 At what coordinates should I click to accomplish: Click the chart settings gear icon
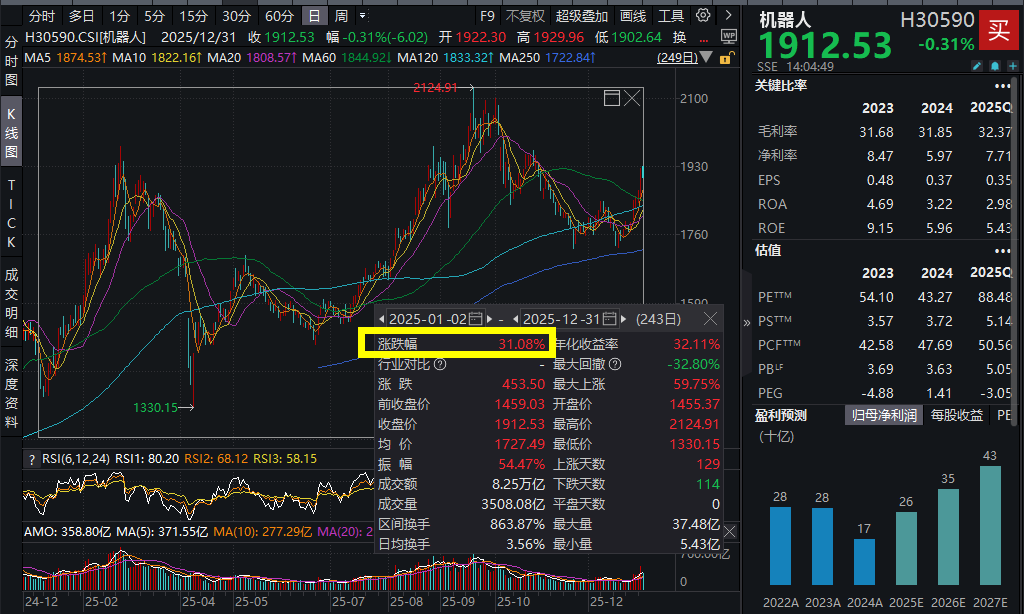tap(703, 16)
